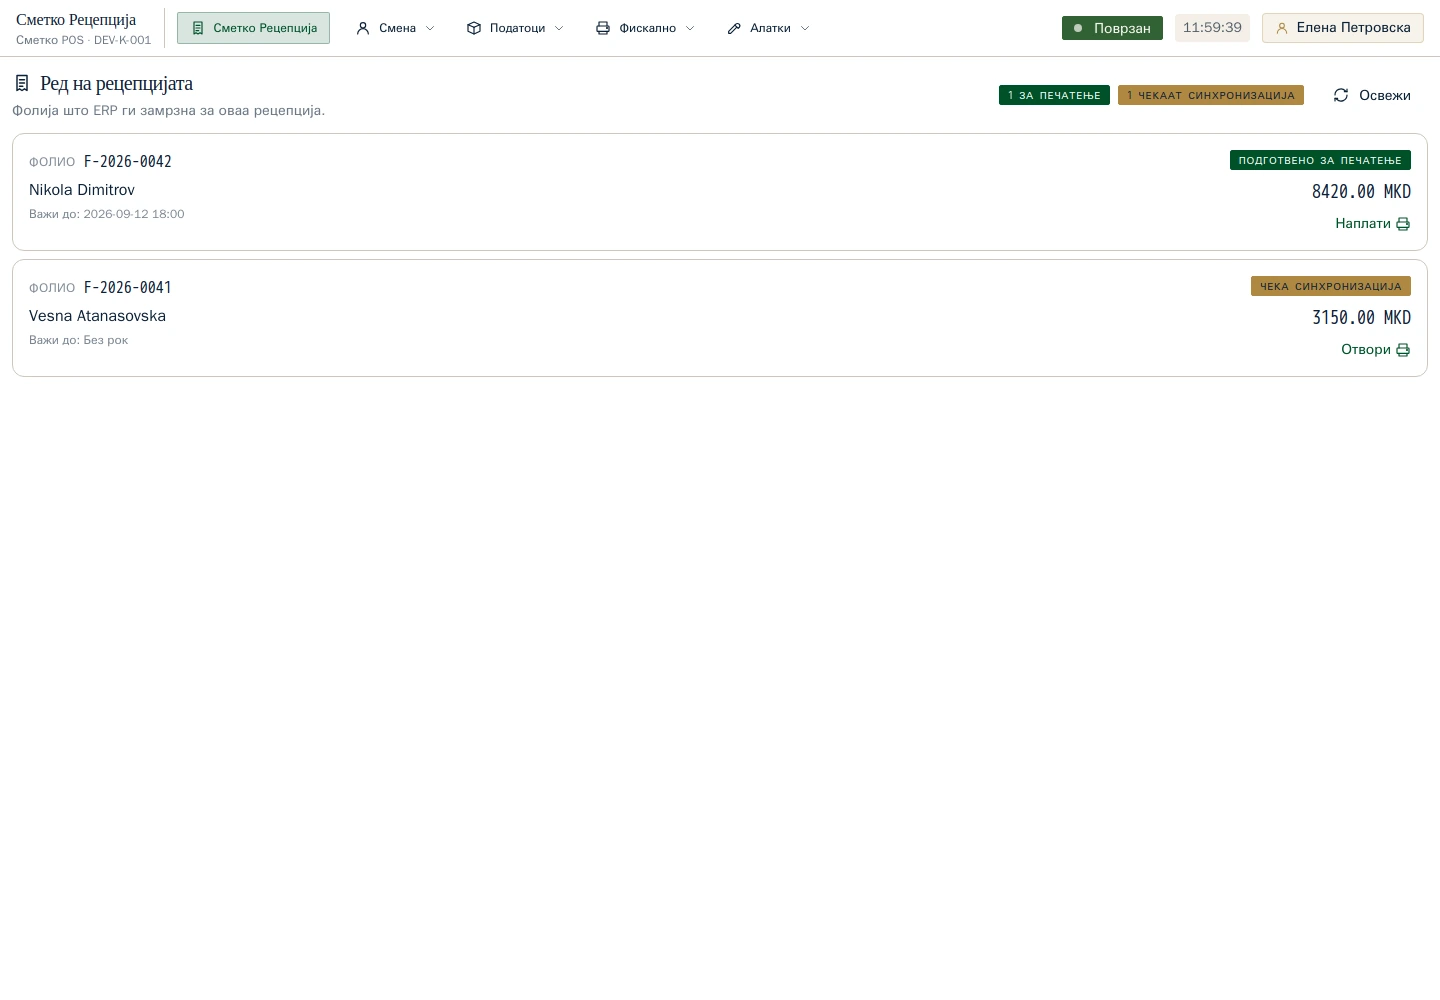The width and height of the screenshot is (1440, 1000).
Task: Click the printer icon next to Наплати
Action: point(1403,224)
